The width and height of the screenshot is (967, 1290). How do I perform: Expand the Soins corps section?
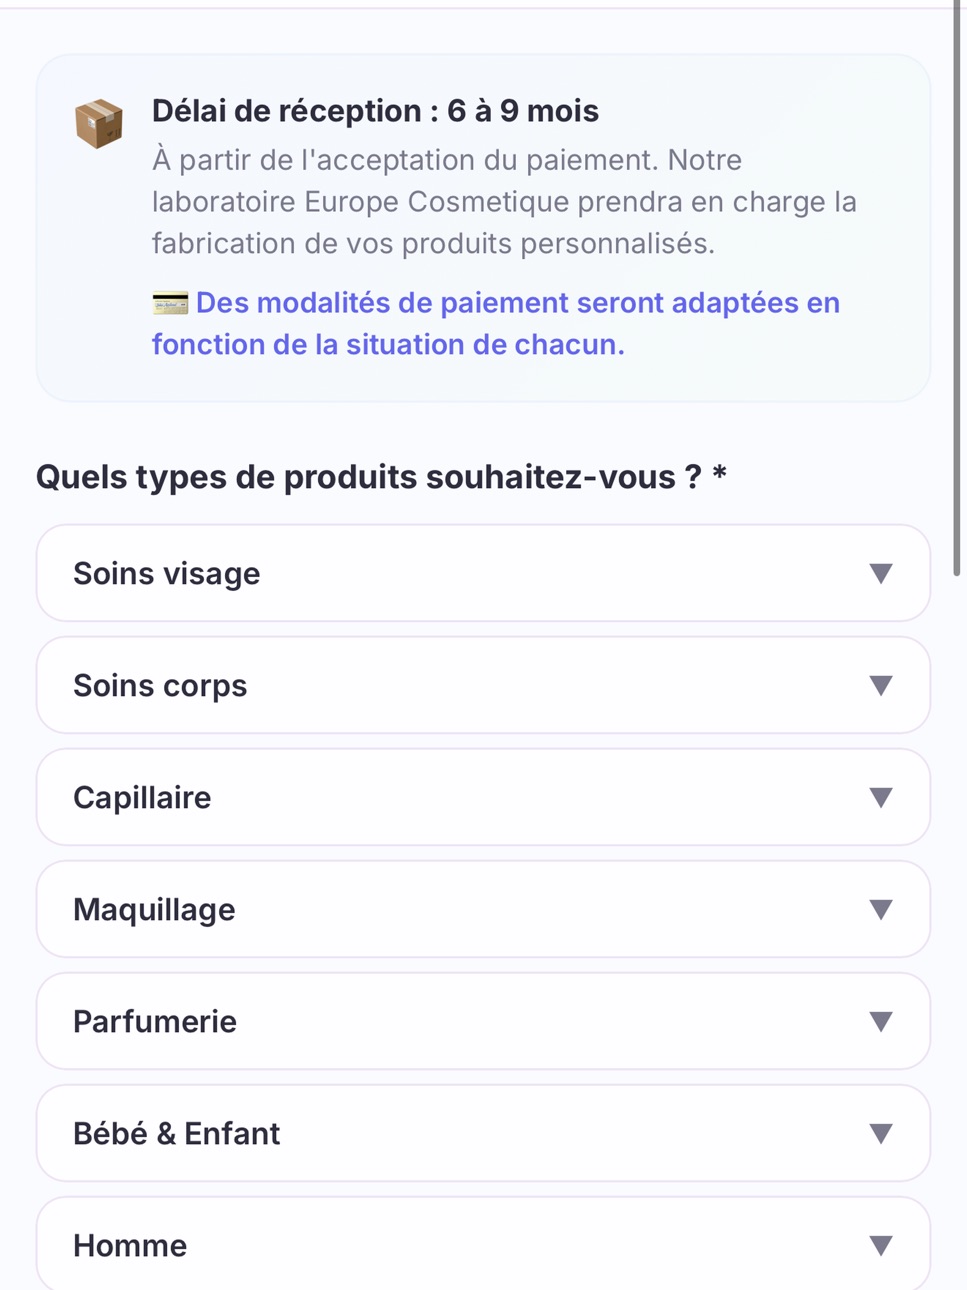[x=483, y=685]
